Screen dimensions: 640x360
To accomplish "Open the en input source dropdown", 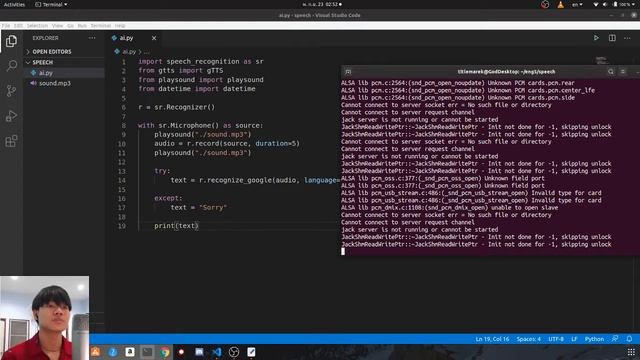I will click(577, 4).
